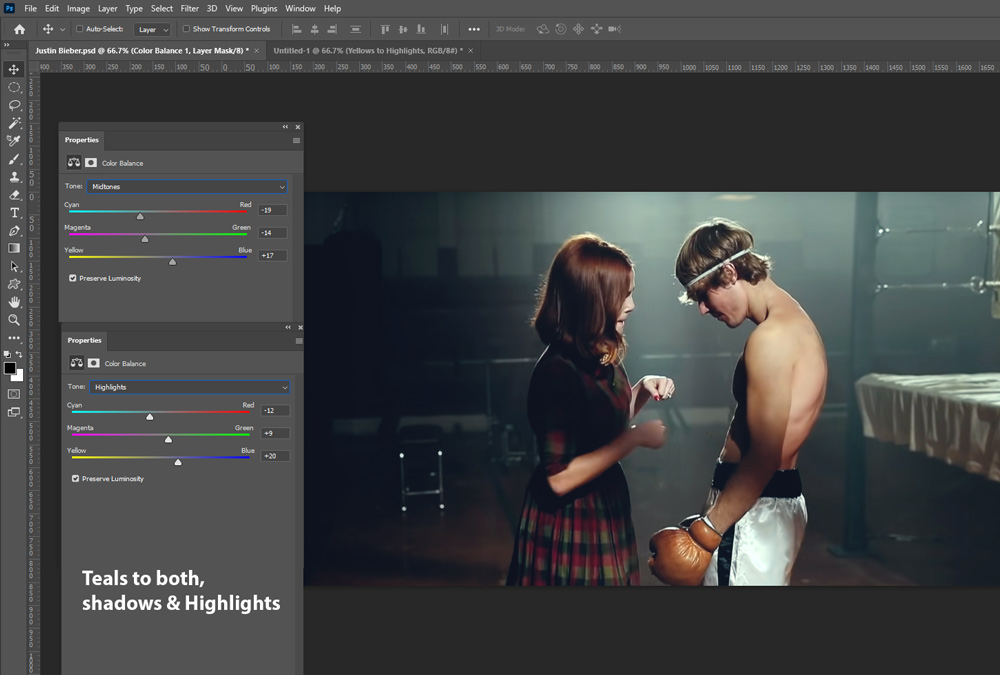Open the File menu
The width and height of the screenshot is (1000, 675).
(x=31, y=8)
